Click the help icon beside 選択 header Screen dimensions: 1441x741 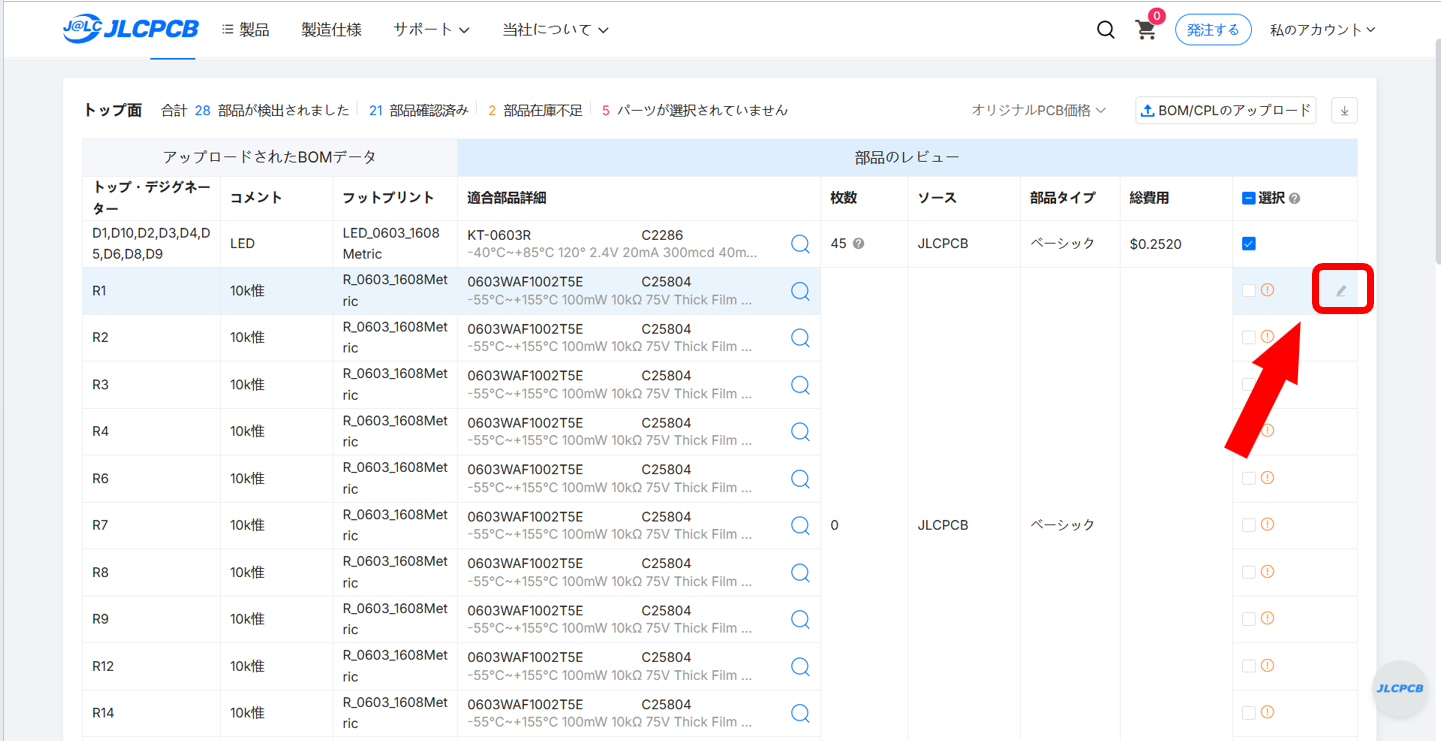click(1294, 199)
